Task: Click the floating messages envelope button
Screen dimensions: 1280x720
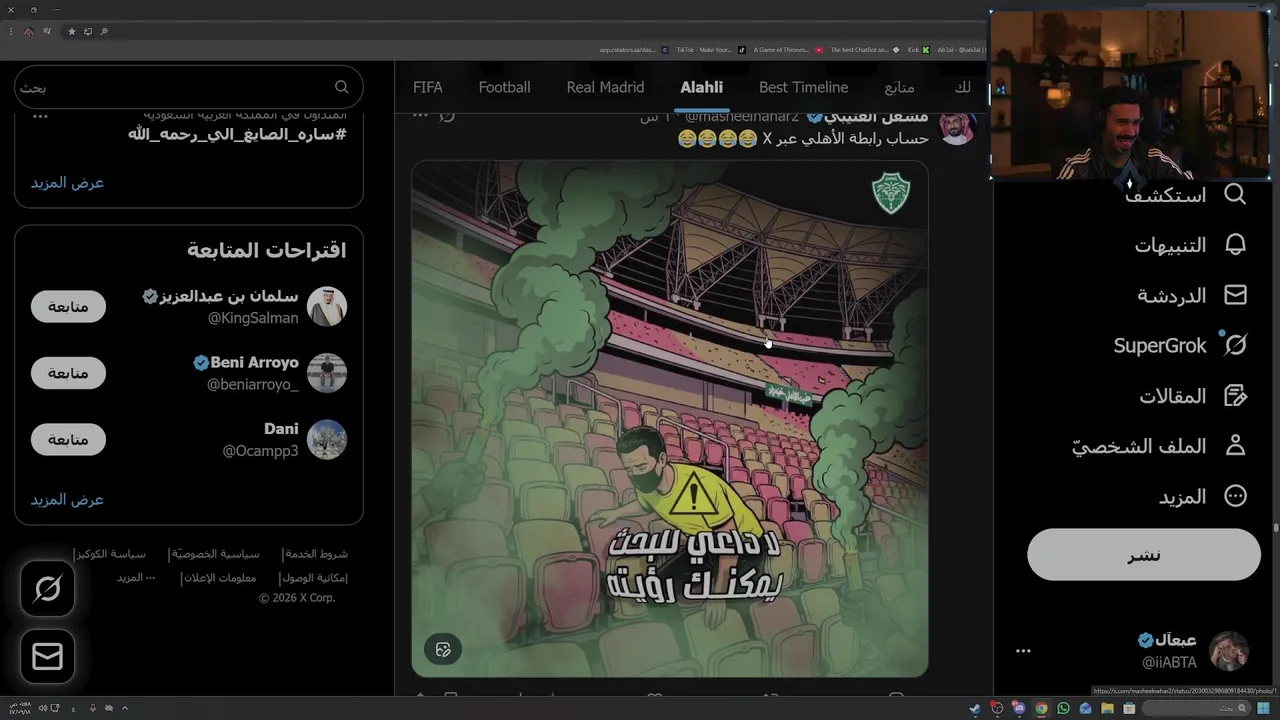Action: coord(47,656)
